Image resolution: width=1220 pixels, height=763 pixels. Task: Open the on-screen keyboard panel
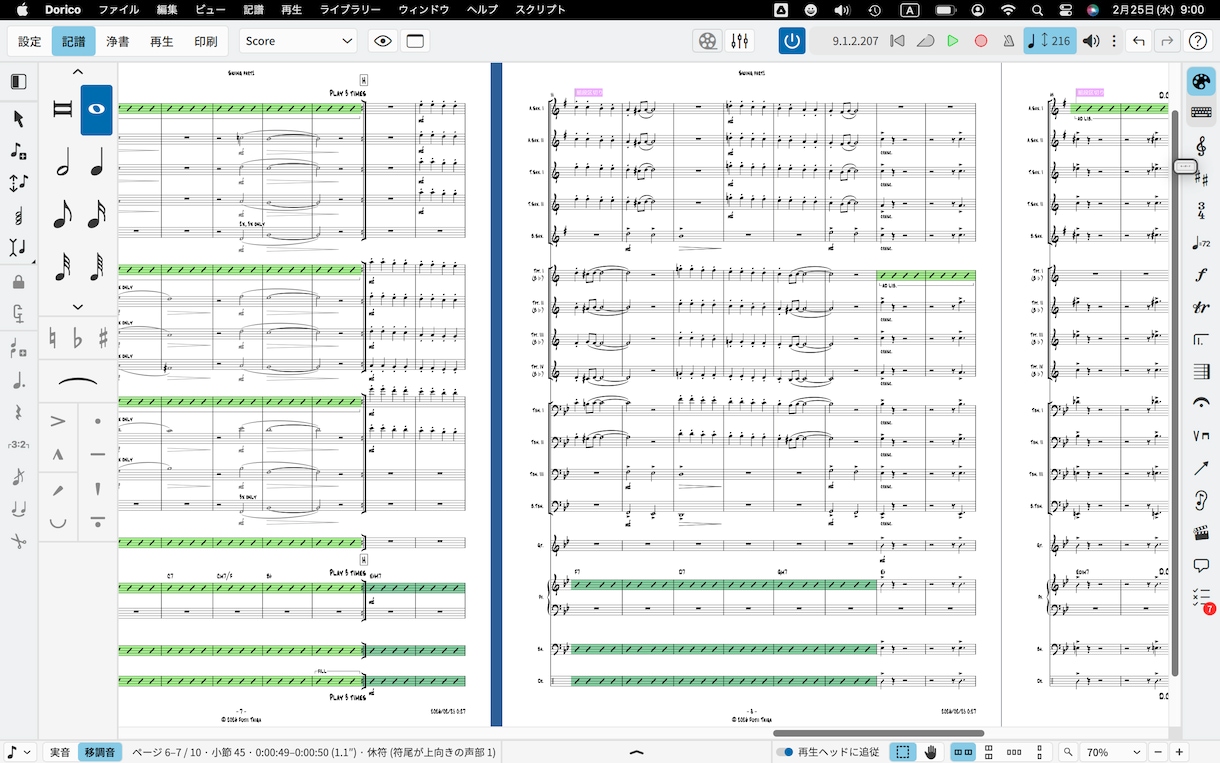[1201, 113]
